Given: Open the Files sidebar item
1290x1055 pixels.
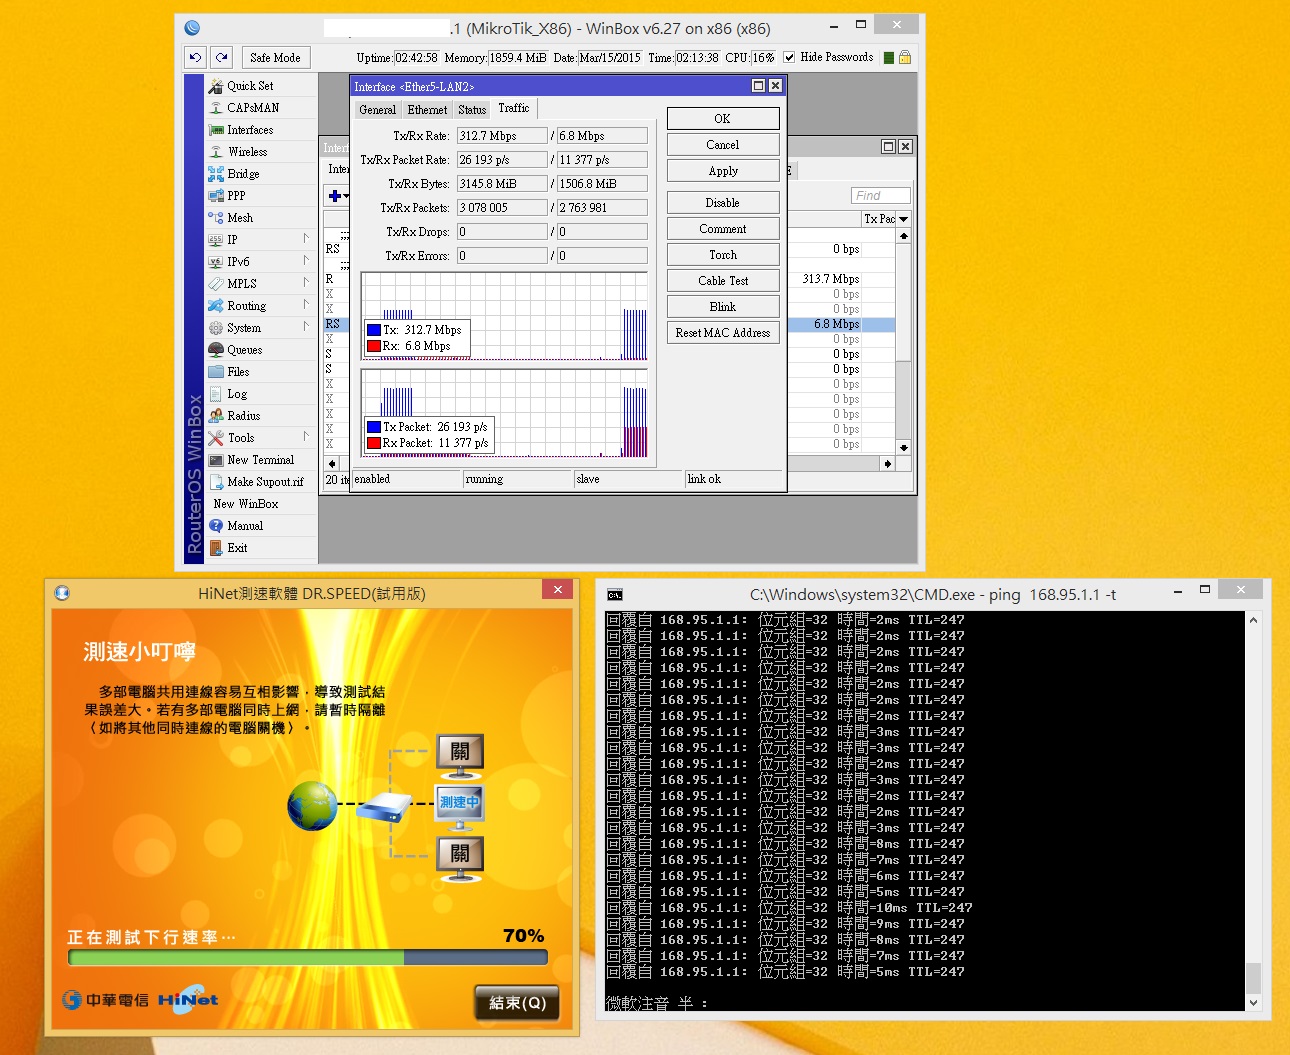Looking at the screenshot, I should [x=261, y=372].
